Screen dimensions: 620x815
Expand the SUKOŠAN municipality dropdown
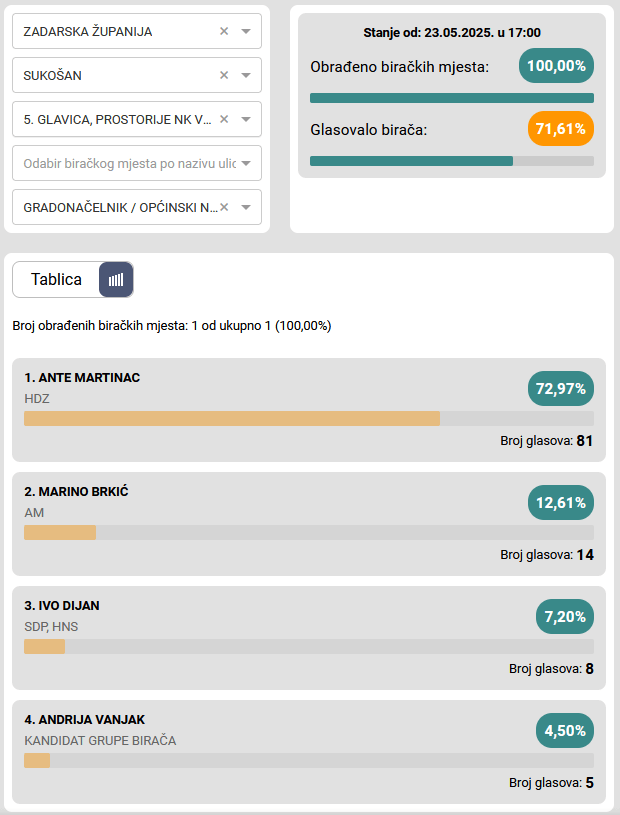click(246, 75)
